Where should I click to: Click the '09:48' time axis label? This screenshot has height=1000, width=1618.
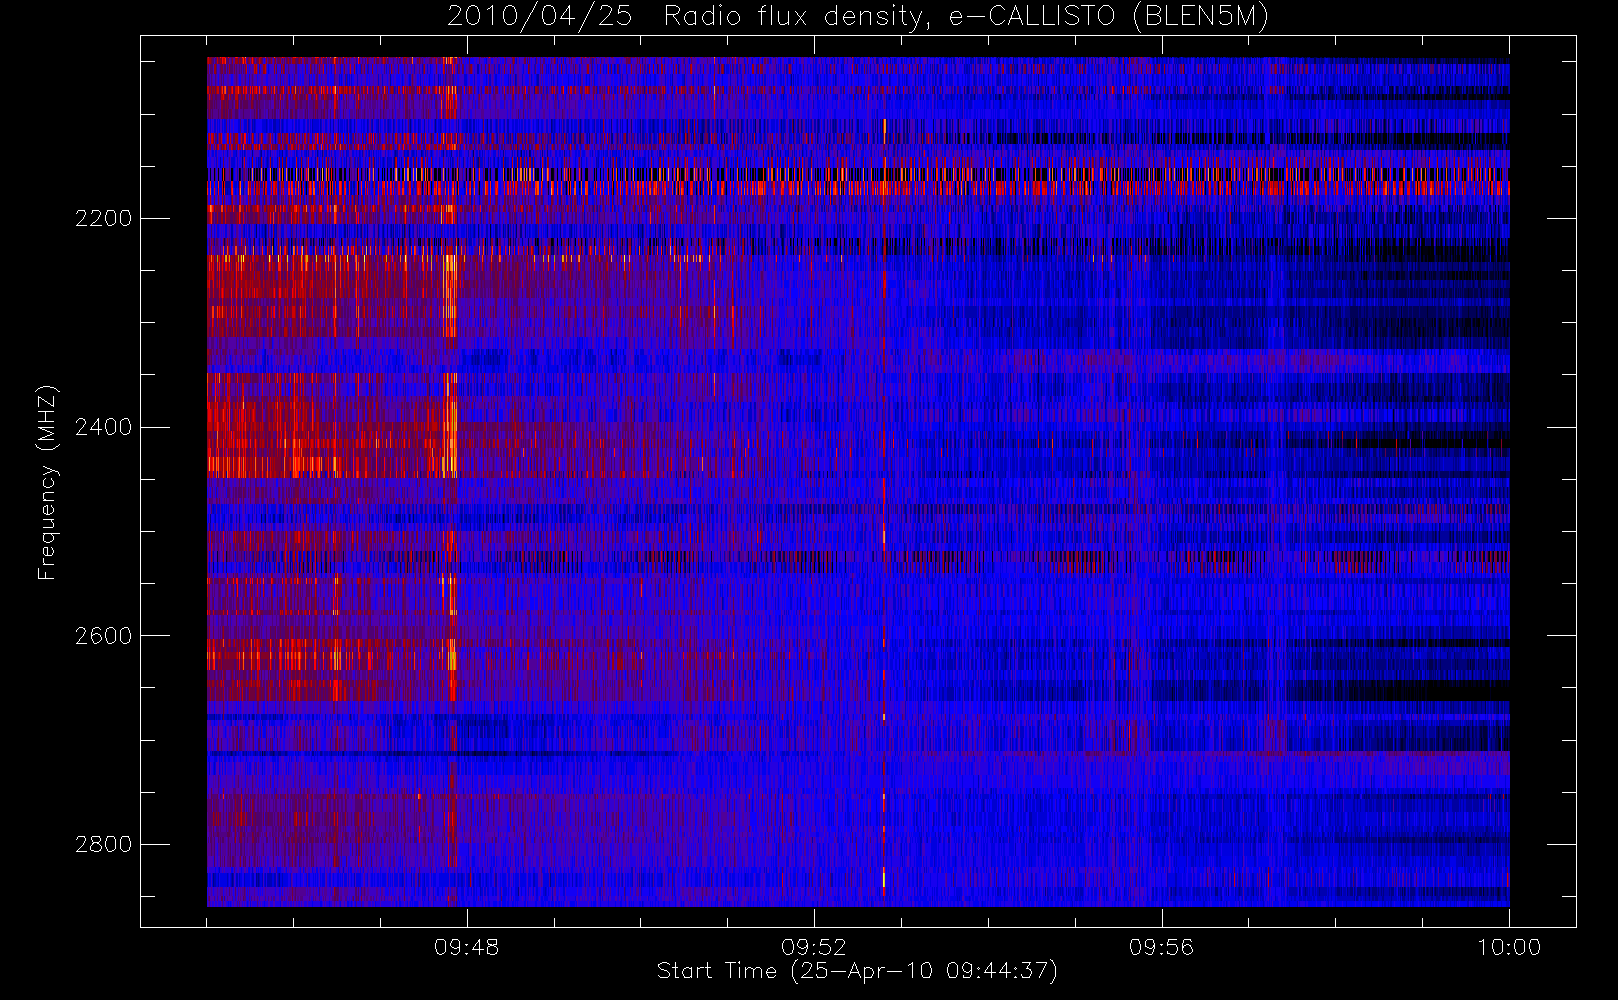[x=467, y=947]
